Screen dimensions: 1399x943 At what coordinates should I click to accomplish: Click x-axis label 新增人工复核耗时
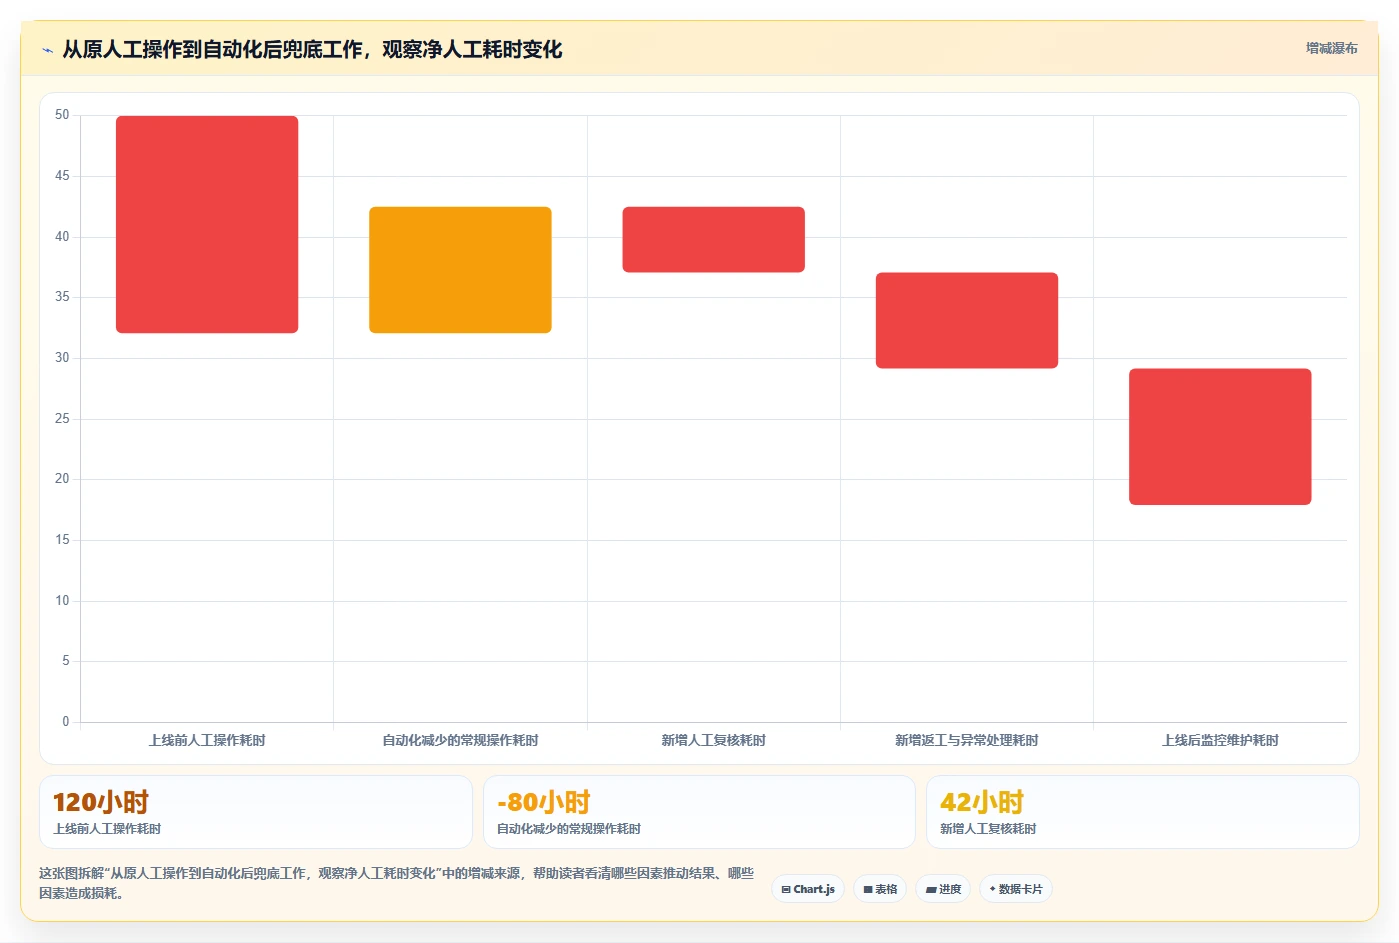click(713, 740)
